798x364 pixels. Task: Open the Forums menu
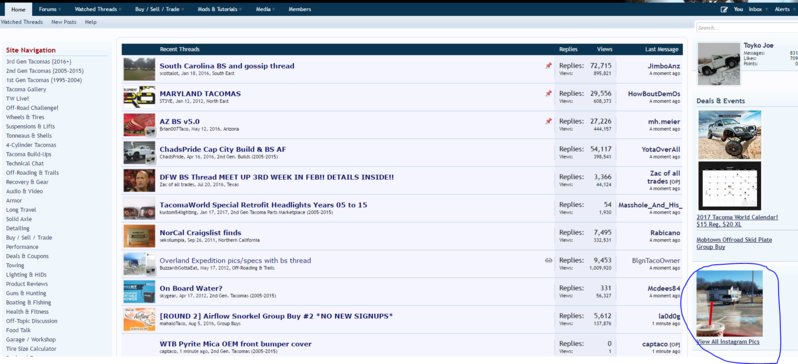[49, 9]
